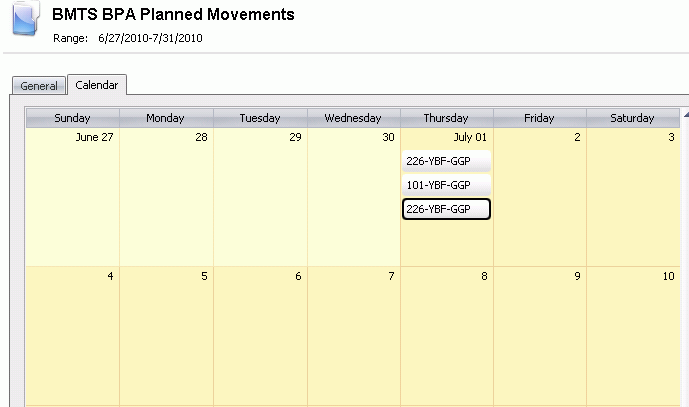This screenshot has width=689, height=407.
Task: Pick the day cell numbered 28
Action: pos(166,200)
